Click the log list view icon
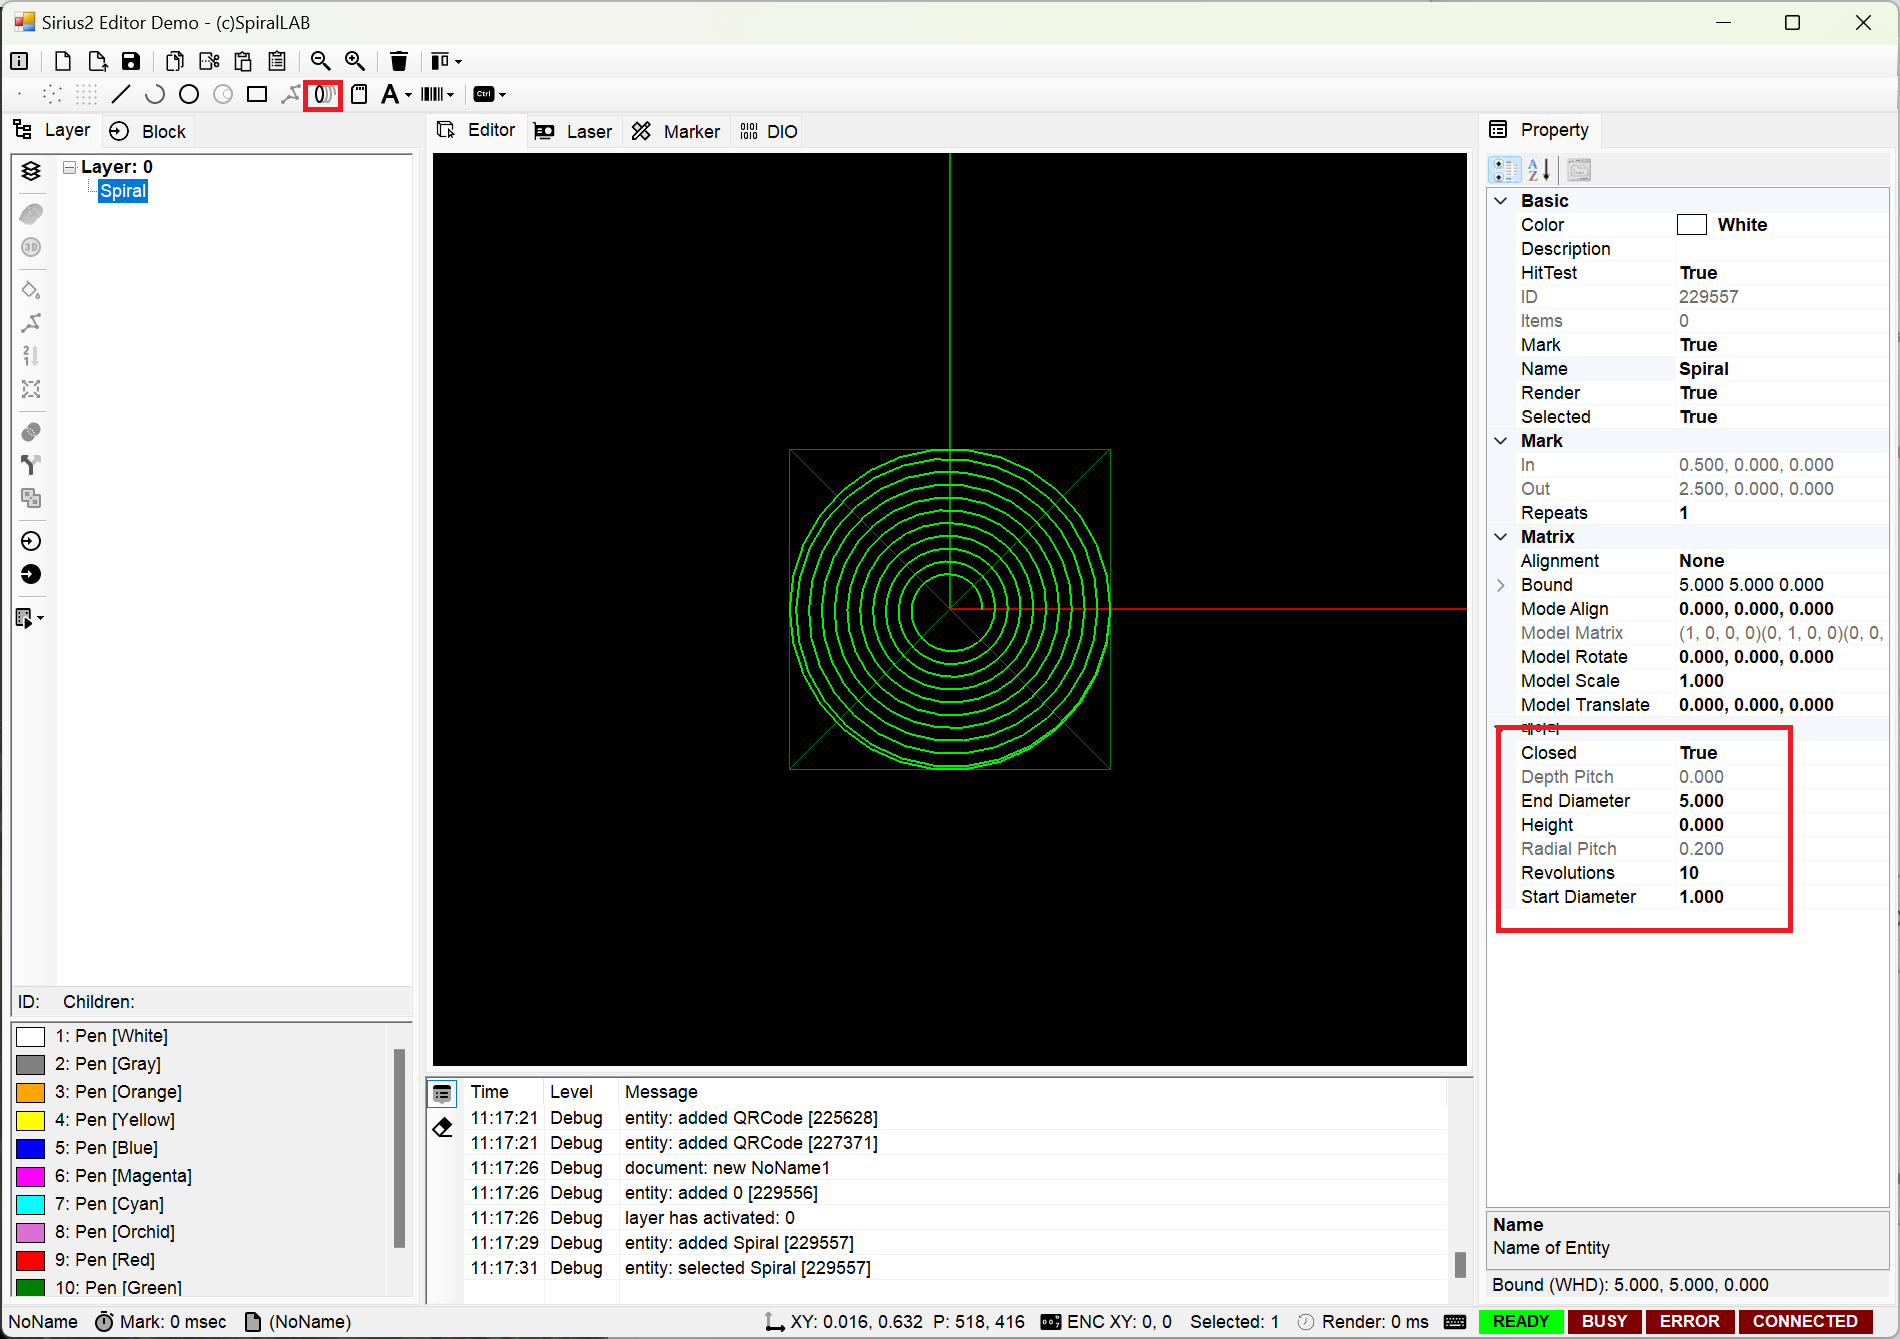This screenshot has width=1900, height=1339. coord(442,1093)
